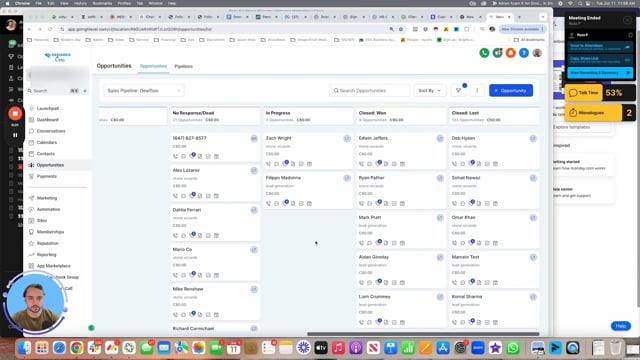This screenshot has height=360, width=640.
Task: Close the Meeting Ended panel
Action: 627,20
